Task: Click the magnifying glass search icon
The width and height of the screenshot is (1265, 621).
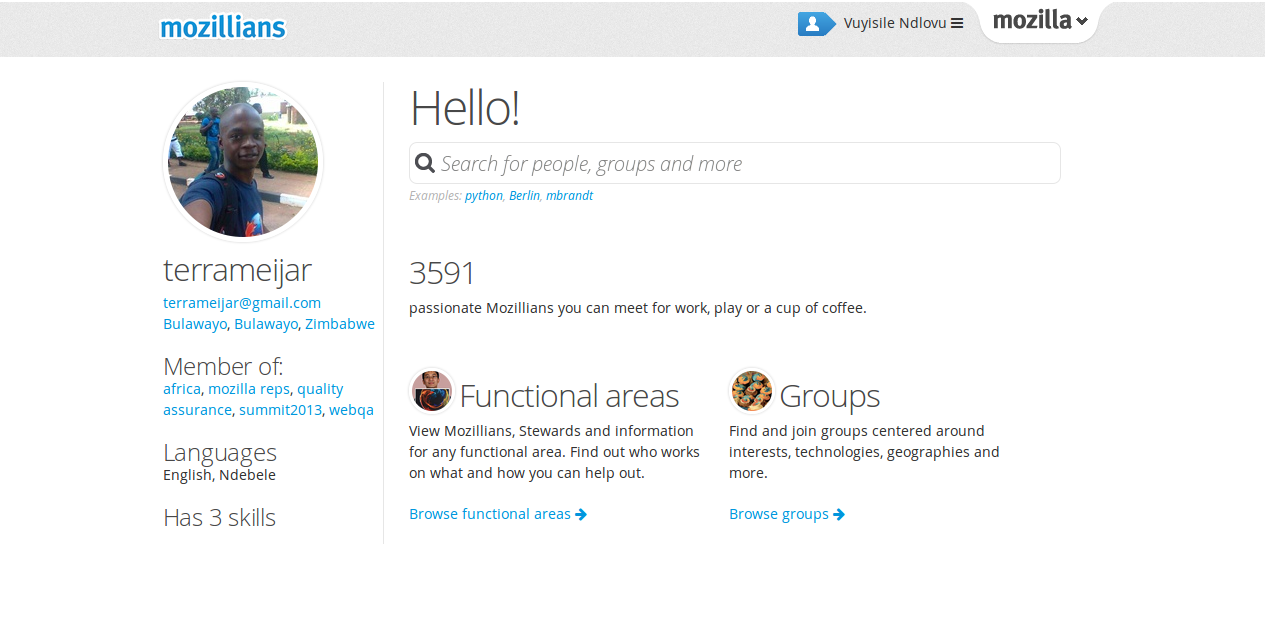Action: [x=425, y=163]
